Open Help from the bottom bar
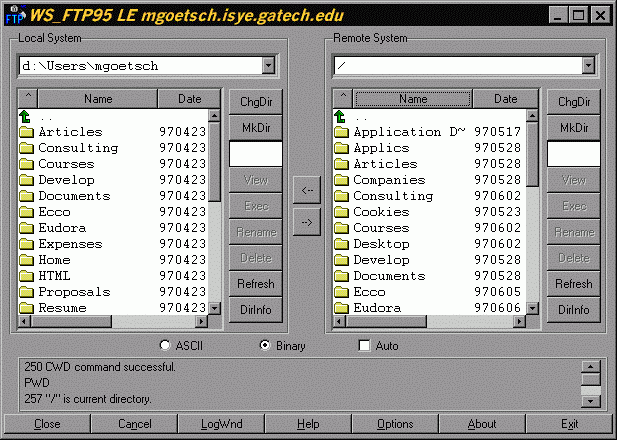617x440 pixels. tap(308, 424)
